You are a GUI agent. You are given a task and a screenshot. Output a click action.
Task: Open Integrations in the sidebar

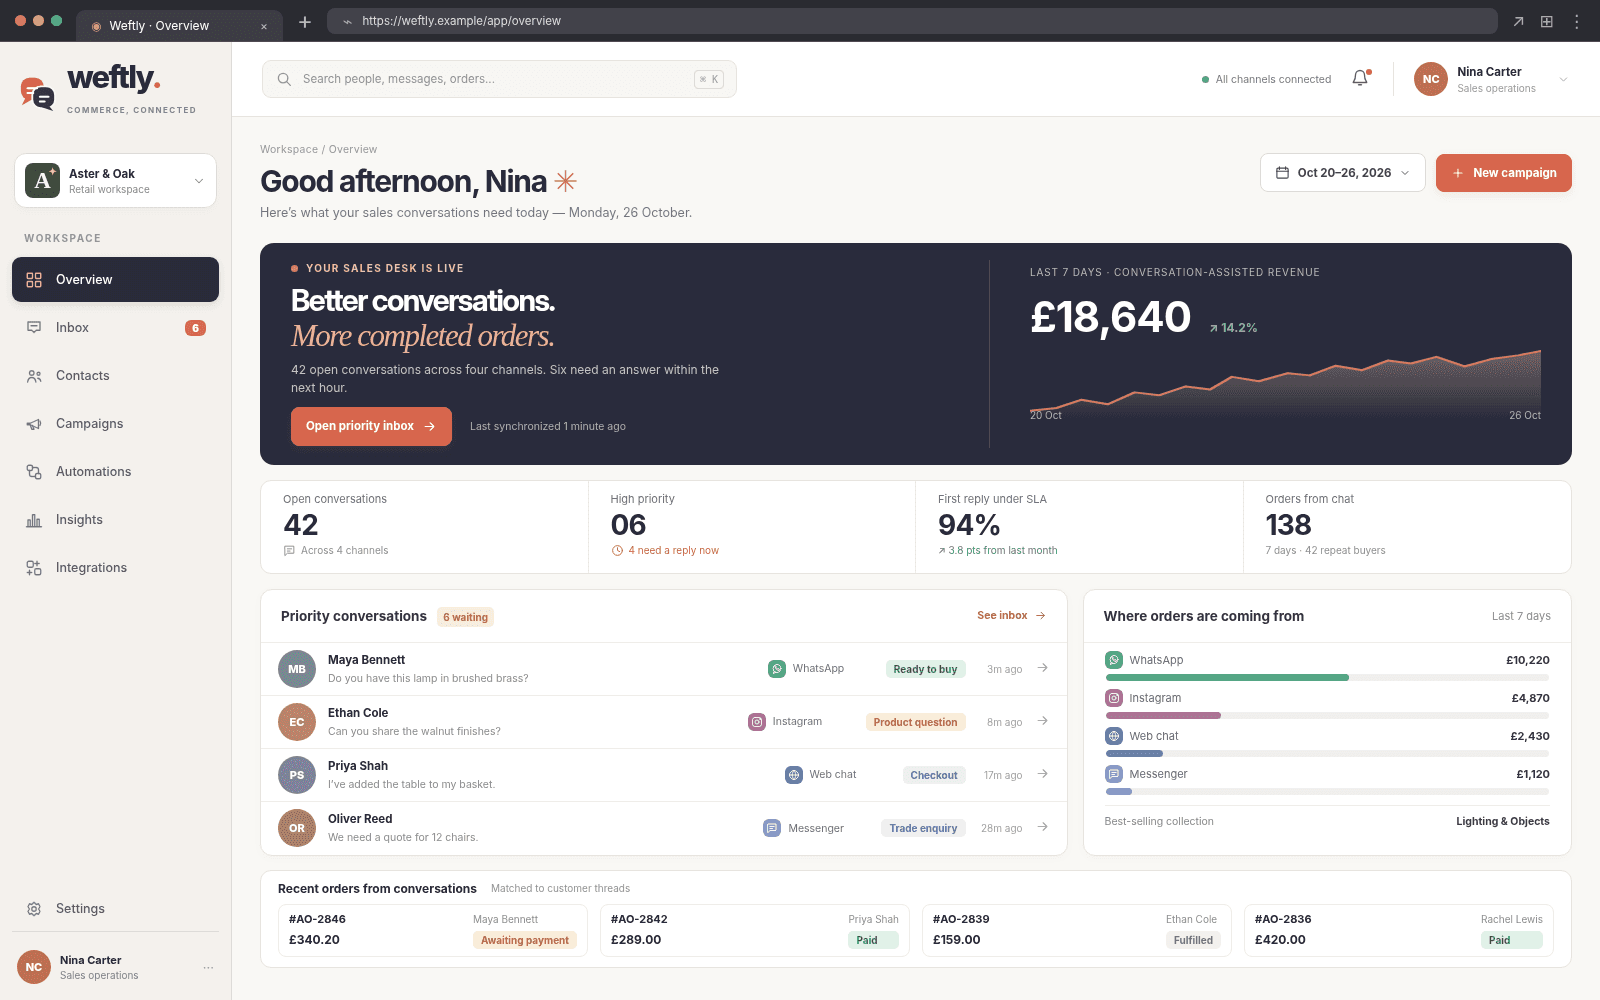coord(116,568)
